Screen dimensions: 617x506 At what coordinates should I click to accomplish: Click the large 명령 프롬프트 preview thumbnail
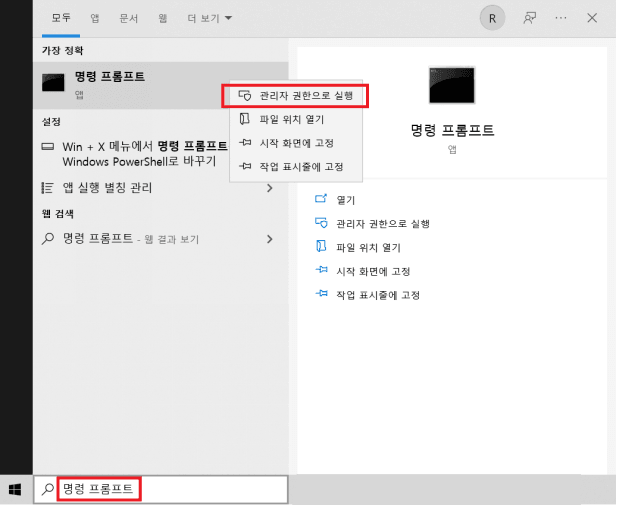point(452,85)
